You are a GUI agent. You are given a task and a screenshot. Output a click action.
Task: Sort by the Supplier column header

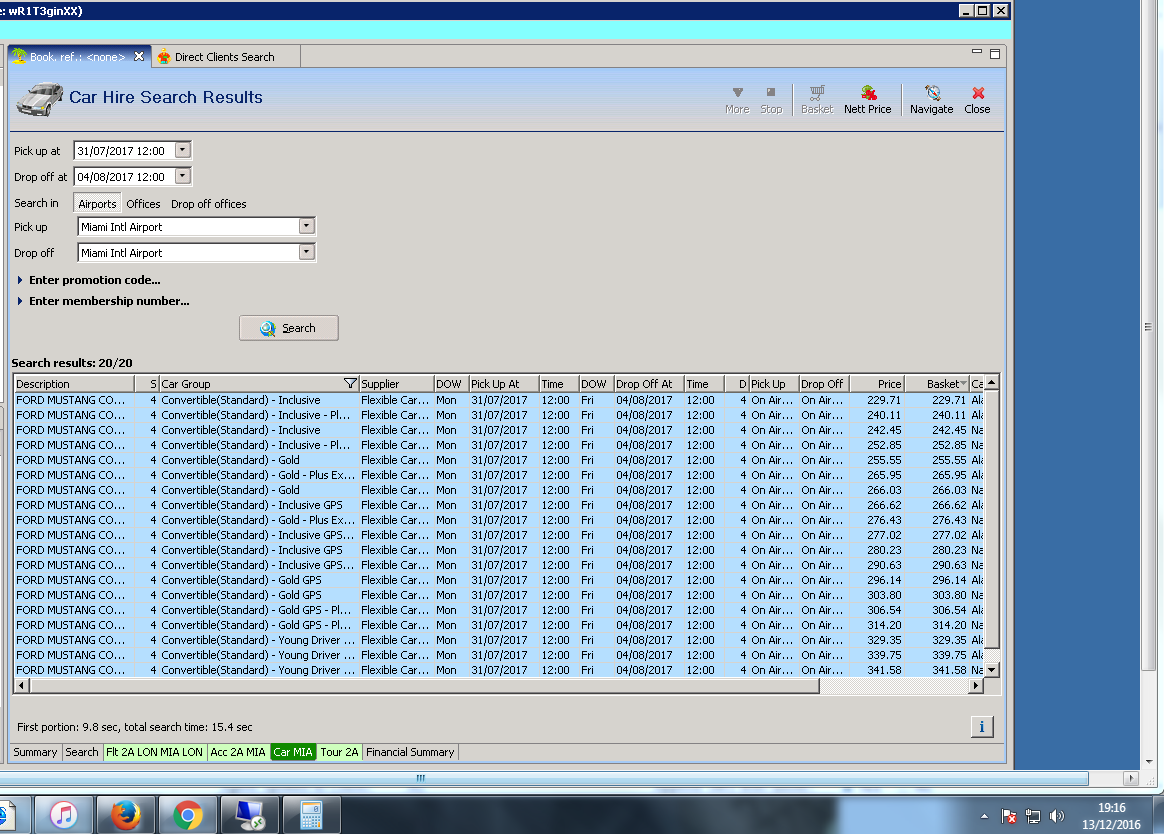coord(396,383)
